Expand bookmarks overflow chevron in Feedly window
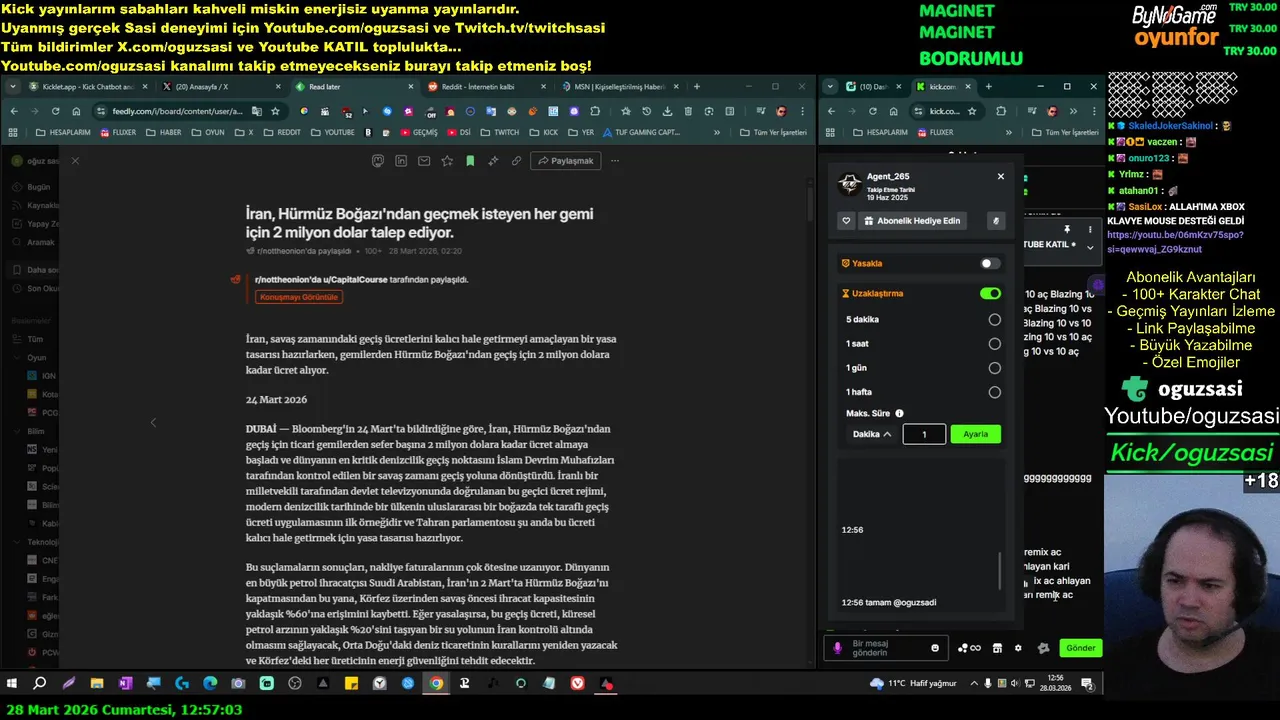Viewport: 1280px width, 720px height. [717, 132]
